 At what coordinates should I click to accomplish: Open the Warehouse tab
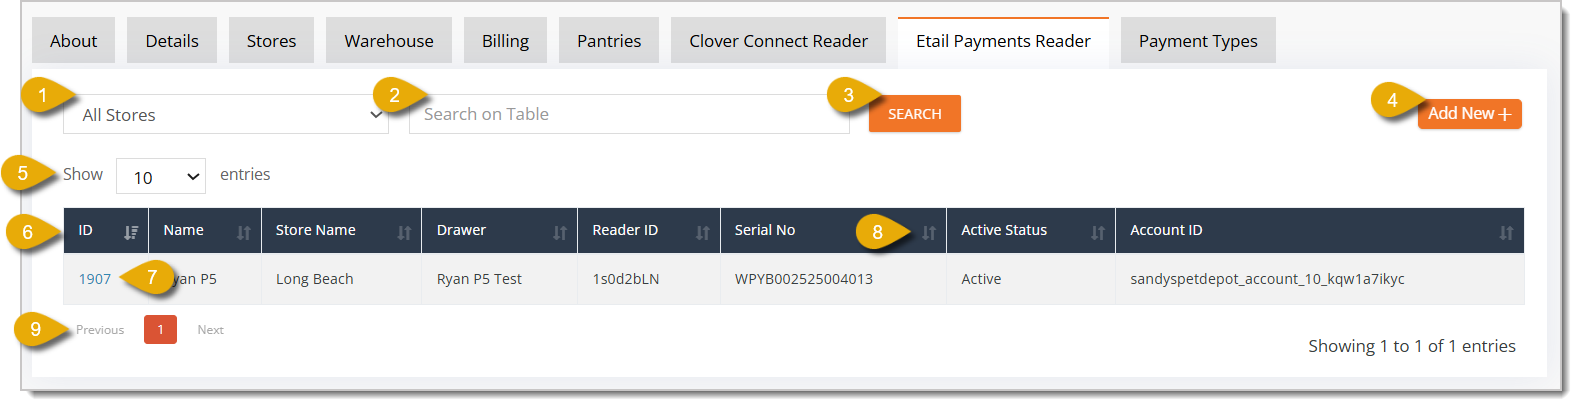click(x=389, y=41)
